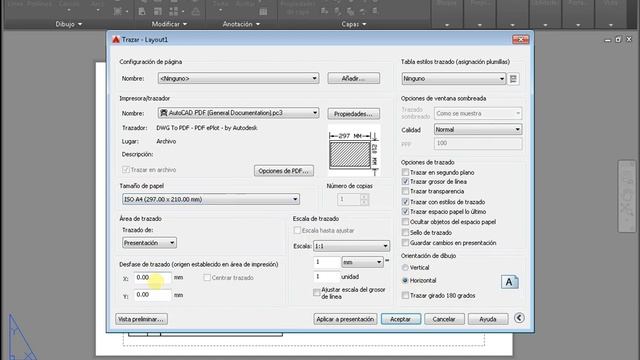Click Vista preliminar... button
This screenshot has height=360, width=640.
(141, 319)
